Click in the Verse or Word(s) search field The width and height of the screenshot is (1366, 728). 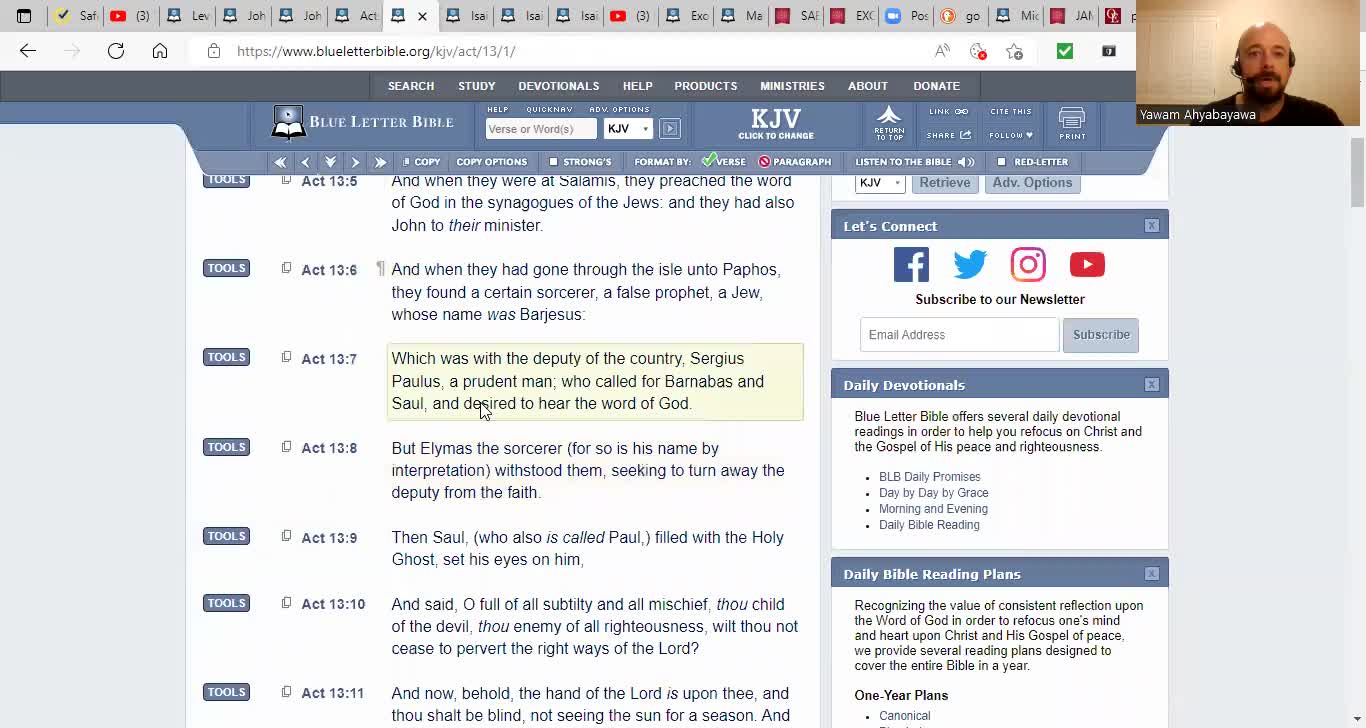tap(541, 128)
